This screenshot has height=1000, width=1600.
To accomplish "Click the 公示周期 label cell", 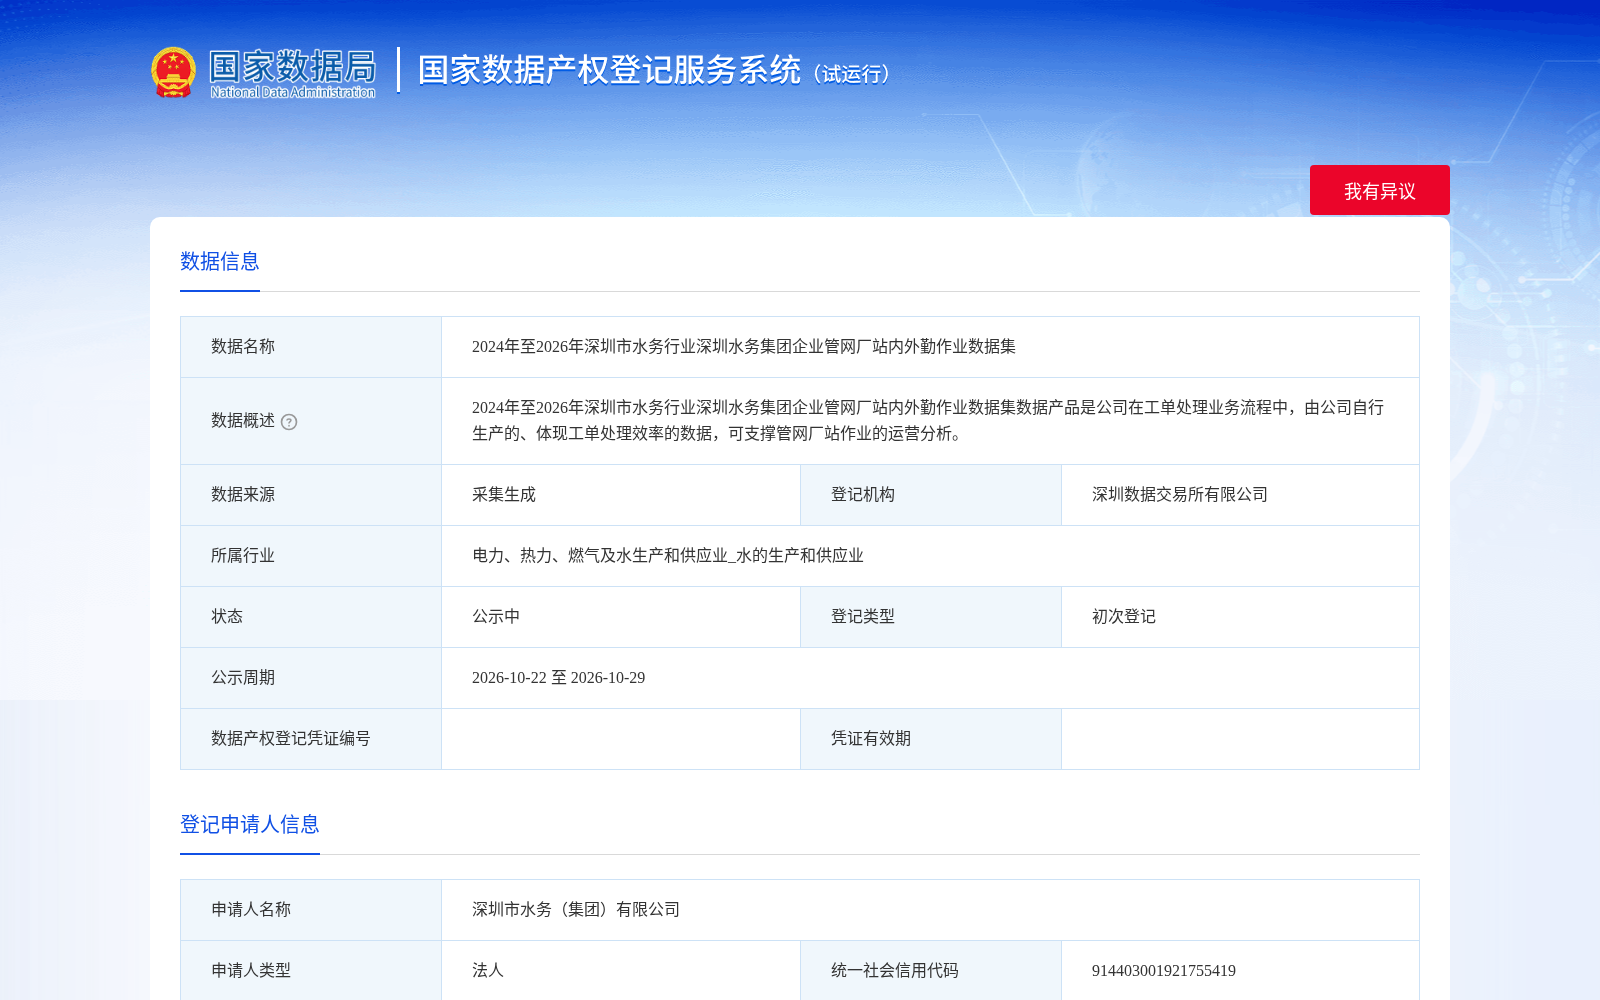I will [x=311, y=678].
